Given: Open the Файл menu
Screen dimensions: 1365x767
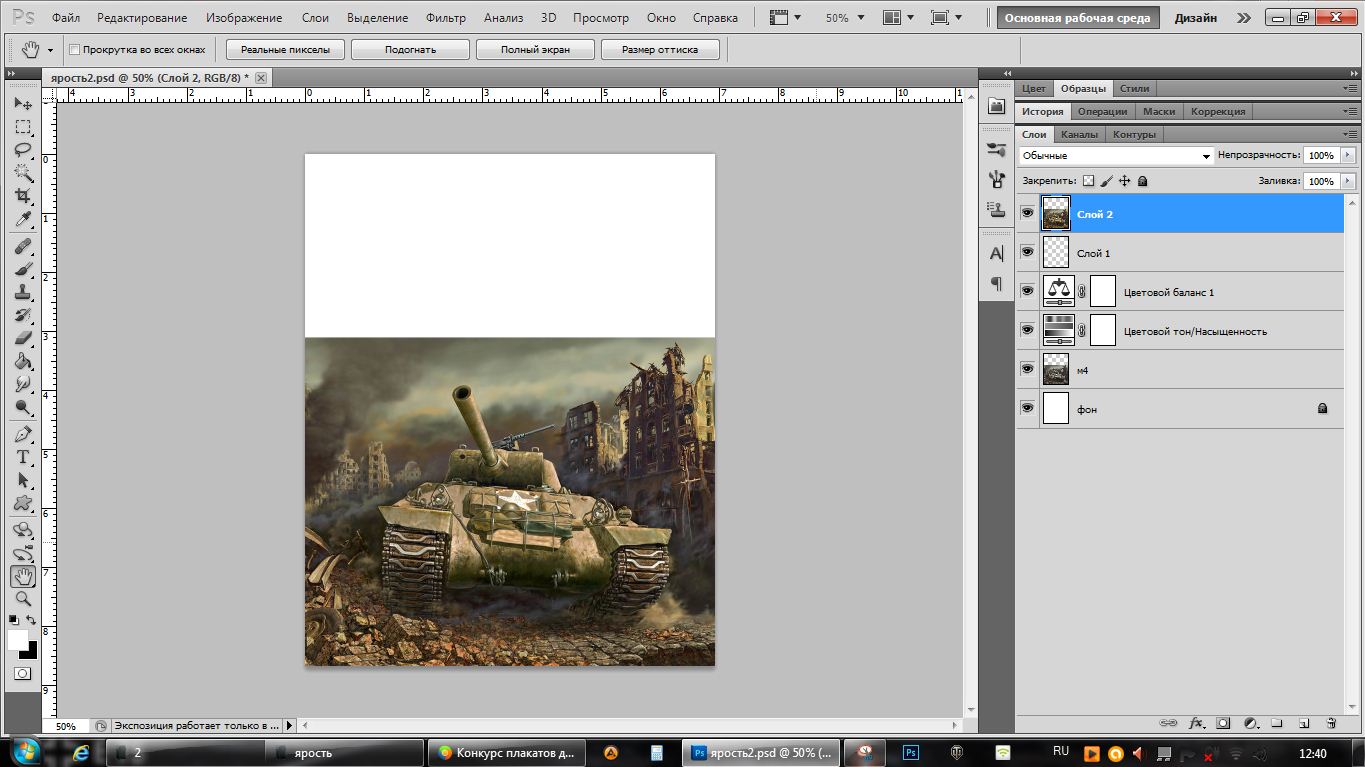Looking at the screenshot, I should pyautogui.click(x=65, y=18).
